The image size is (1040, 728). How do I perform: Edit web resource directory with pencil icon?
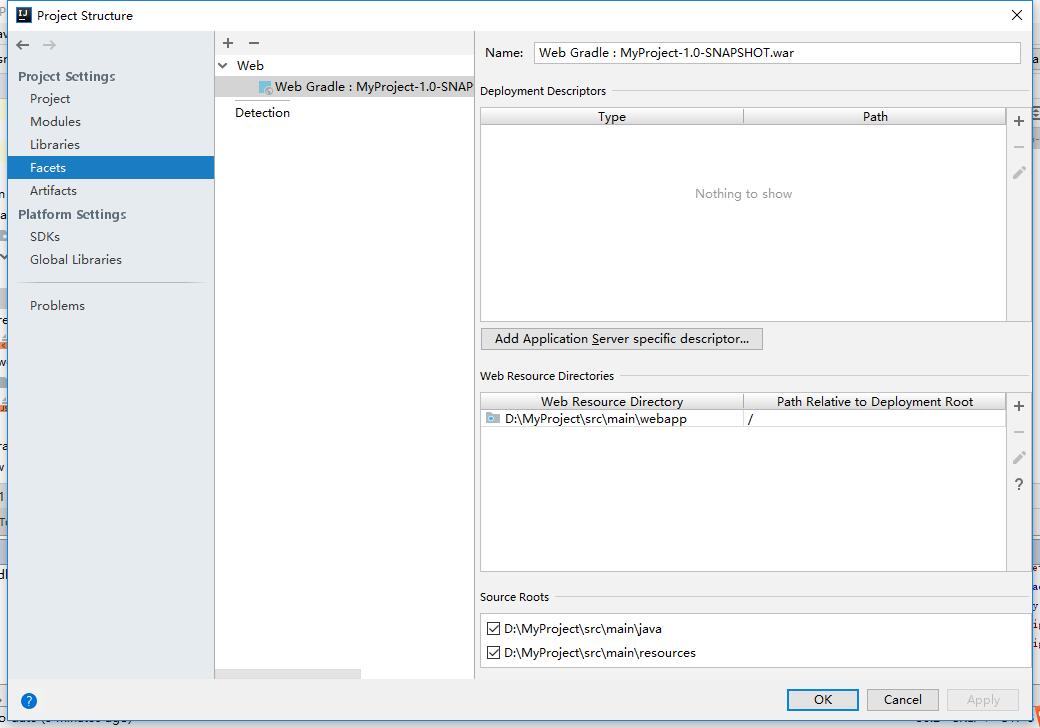1019,458
